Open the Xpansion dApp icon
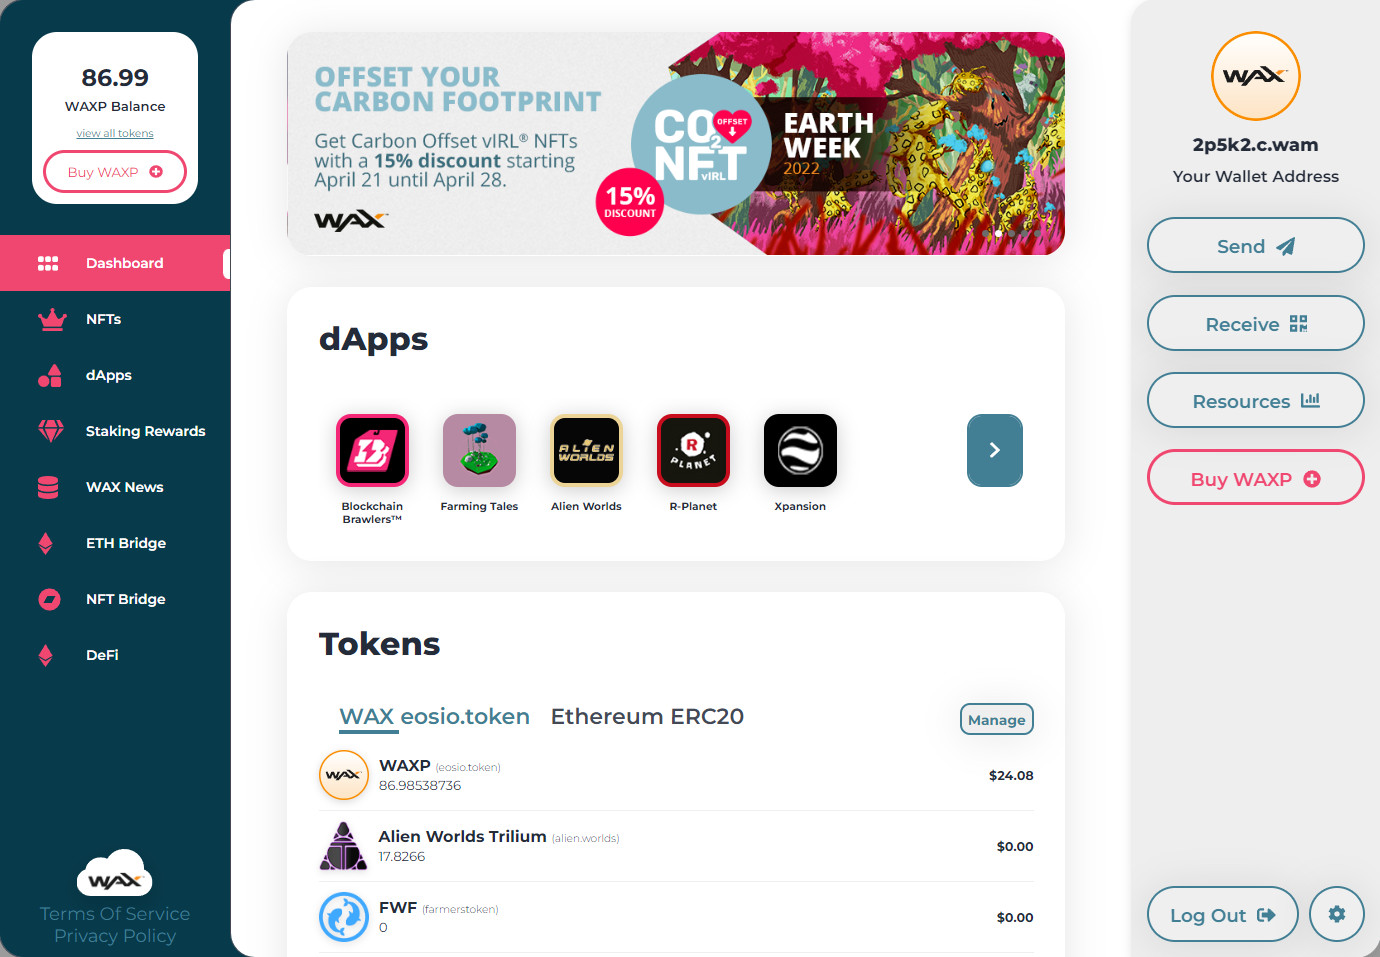The width and height of the screenshot is (1380, 957). [800, 450]
